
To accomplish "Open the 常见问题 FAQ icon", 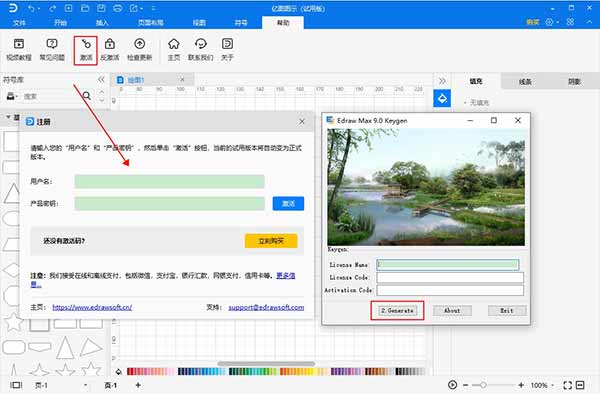I will pos(52,50).
